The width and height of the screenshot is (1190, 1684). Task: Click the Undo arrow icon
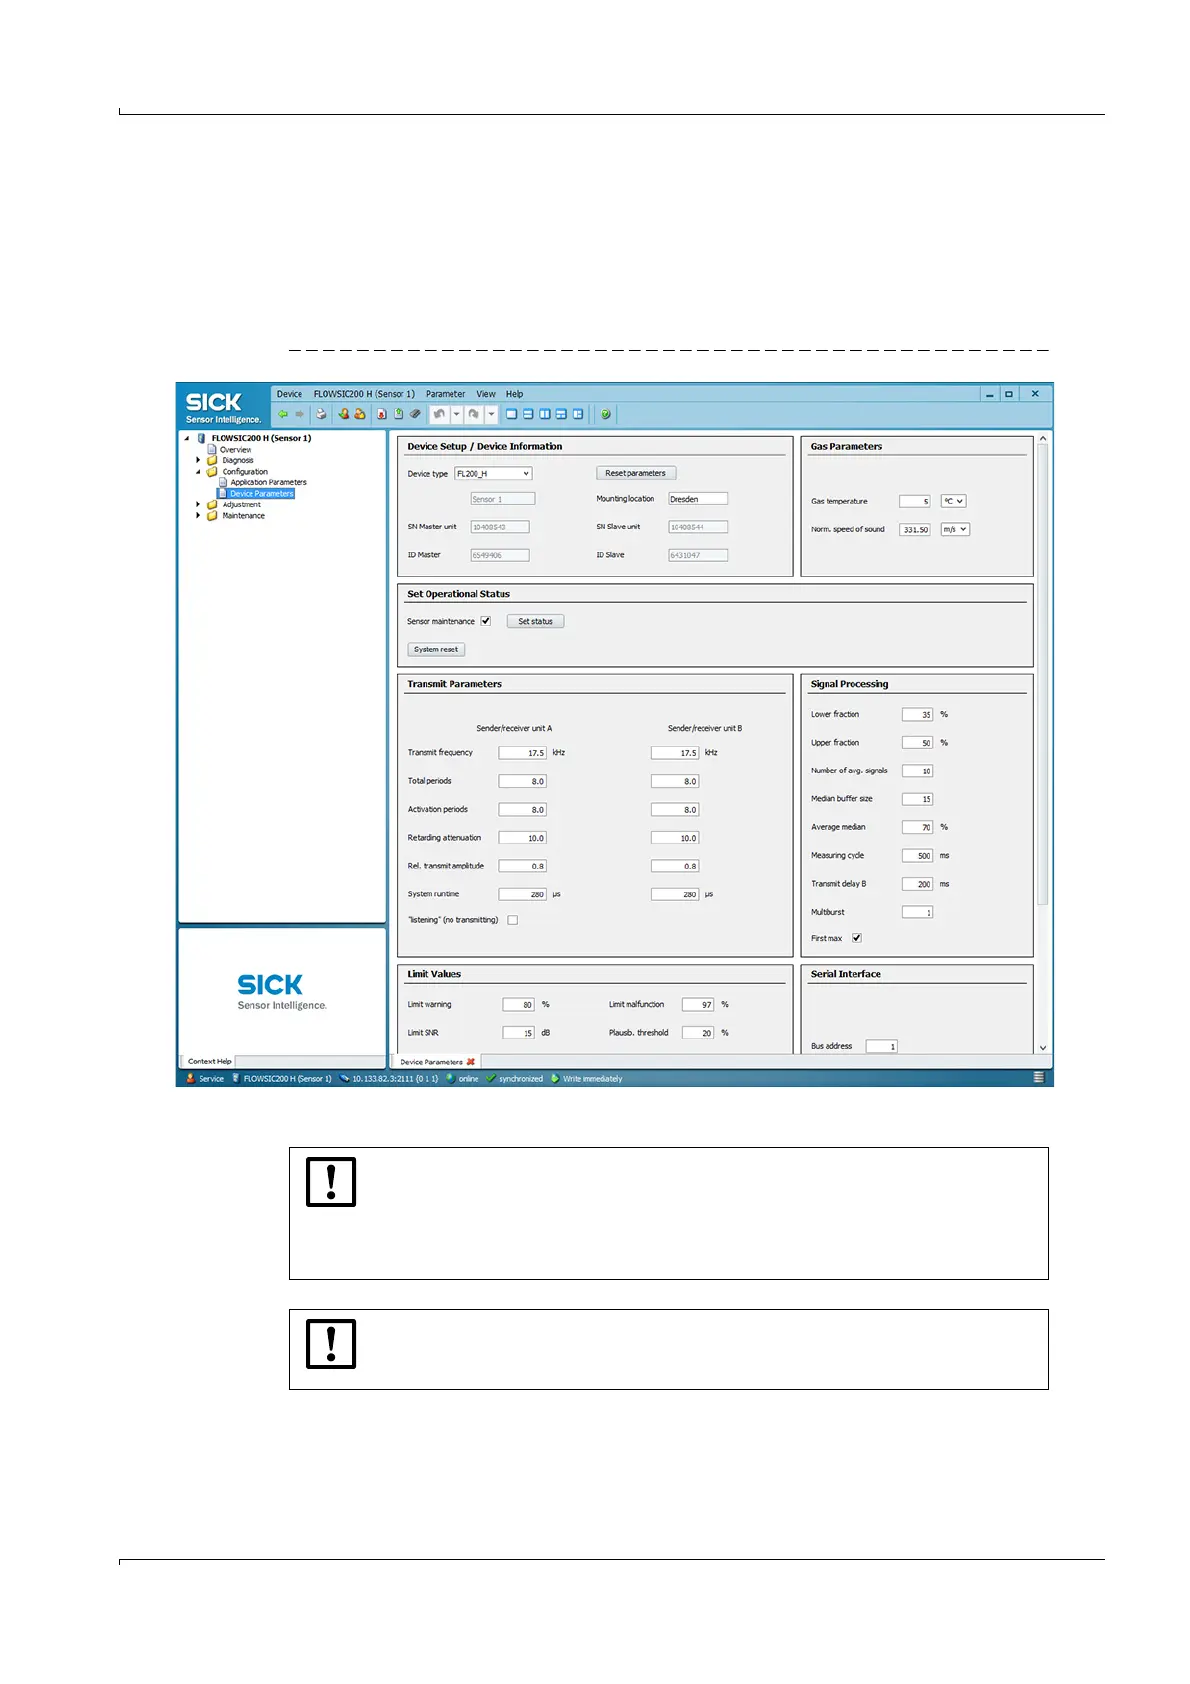point(440,414)
